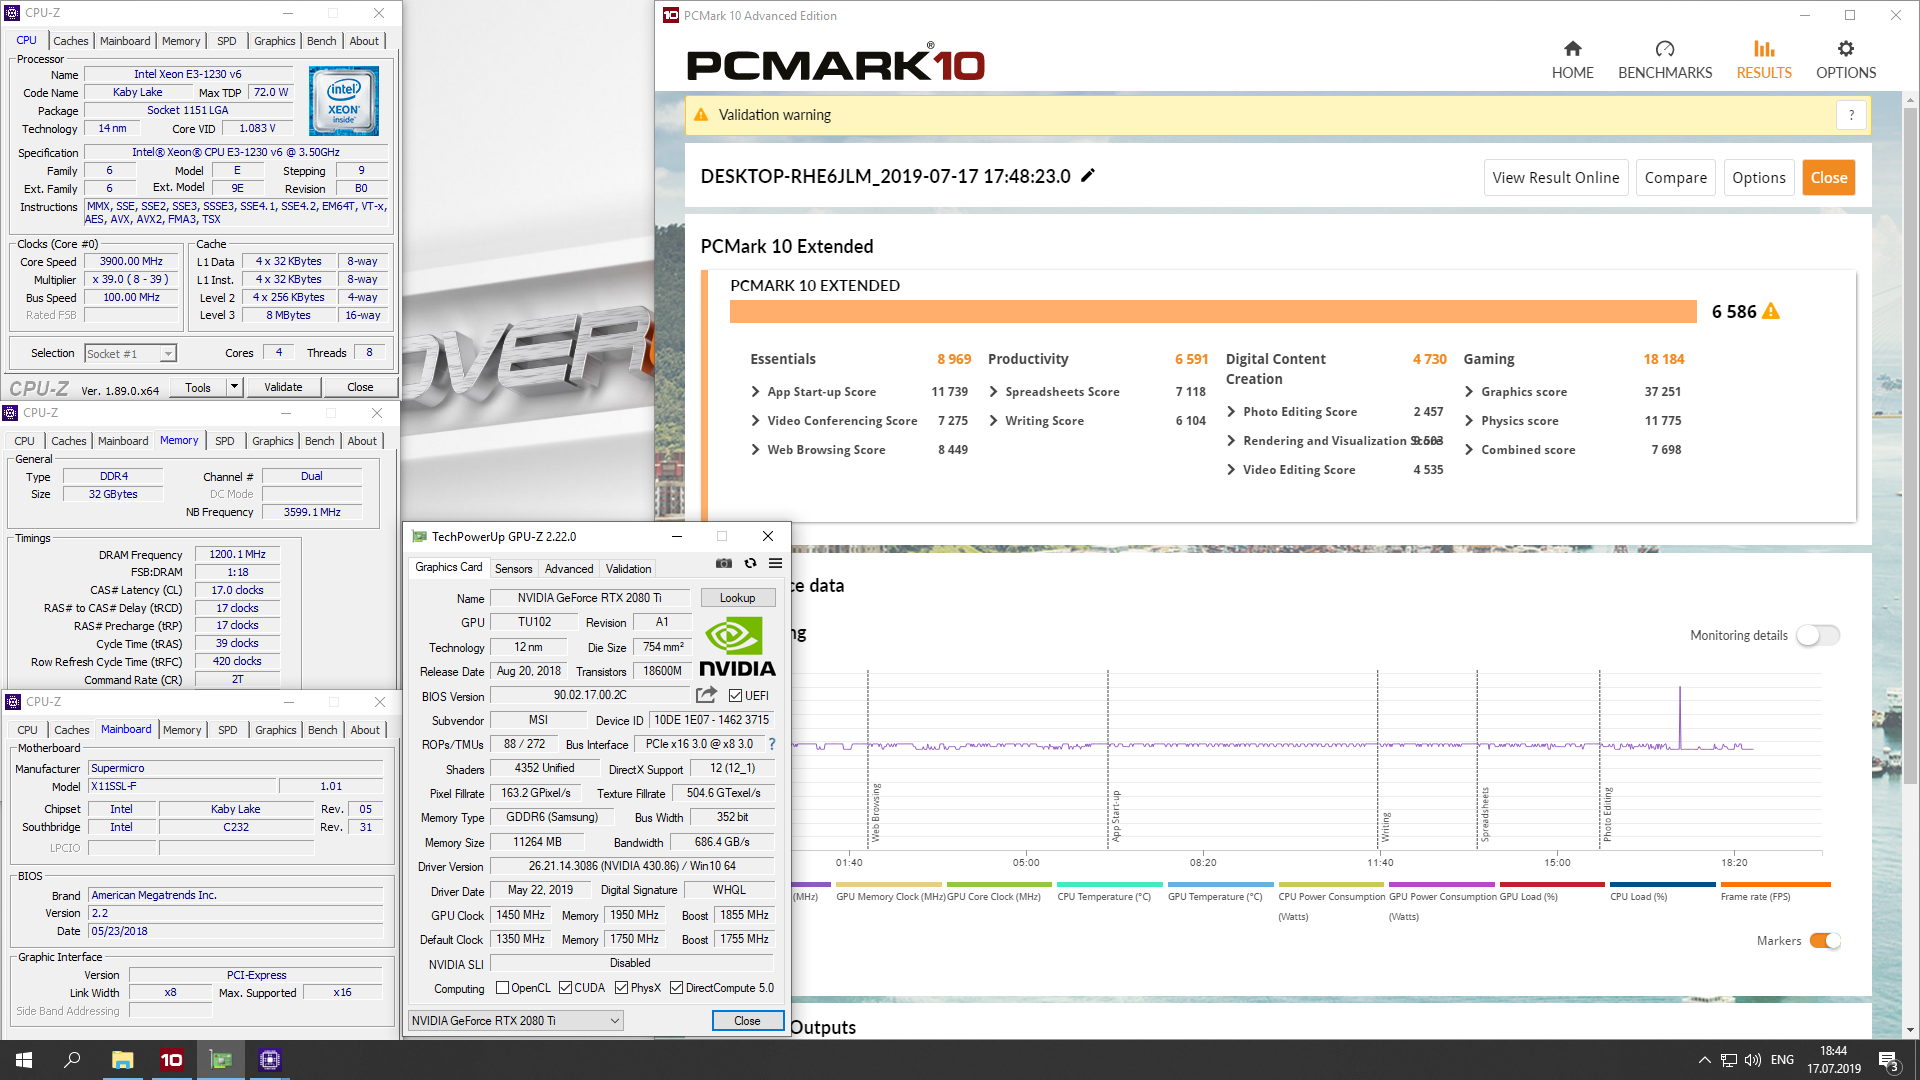Click CPU Temperature cyan legend swatch

[1110, 884]
